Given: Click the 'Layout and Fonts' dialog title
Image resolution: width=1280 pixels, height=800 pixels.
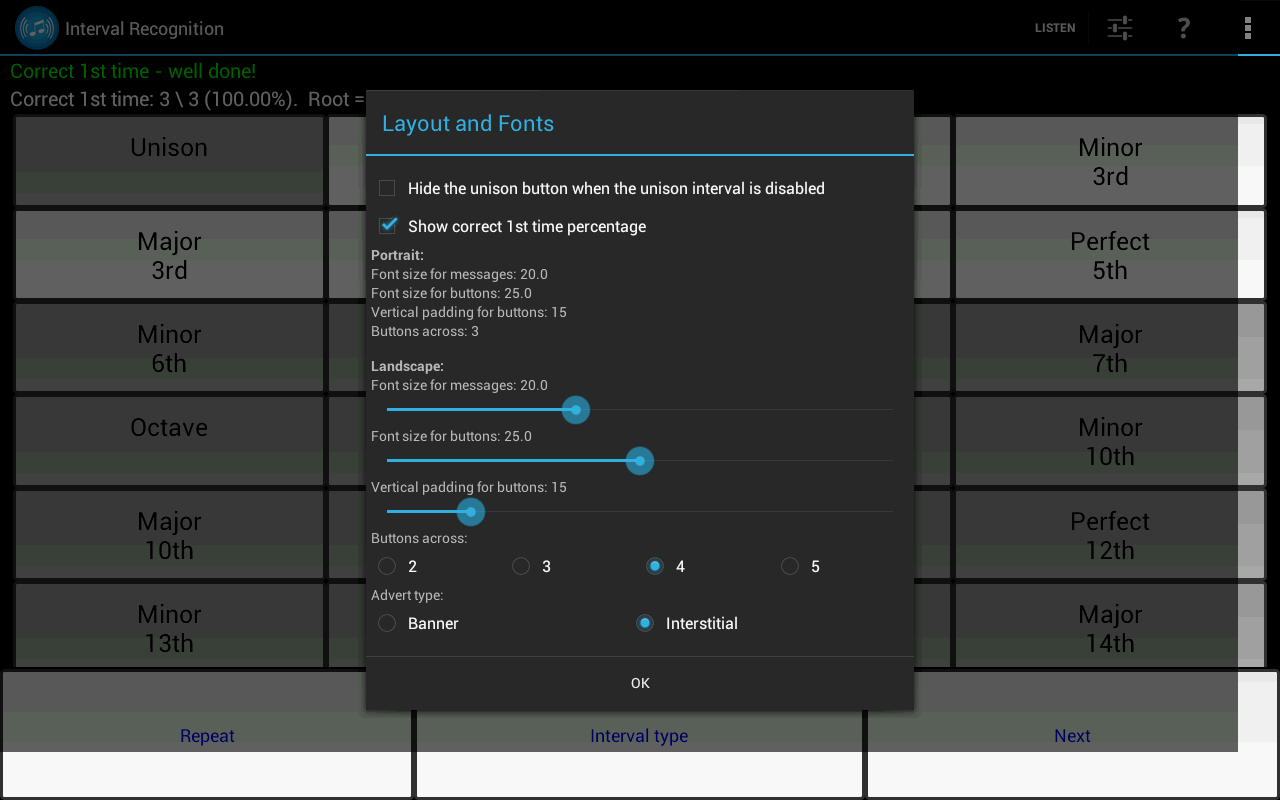Looking at the screenshot, I should 468,123.
